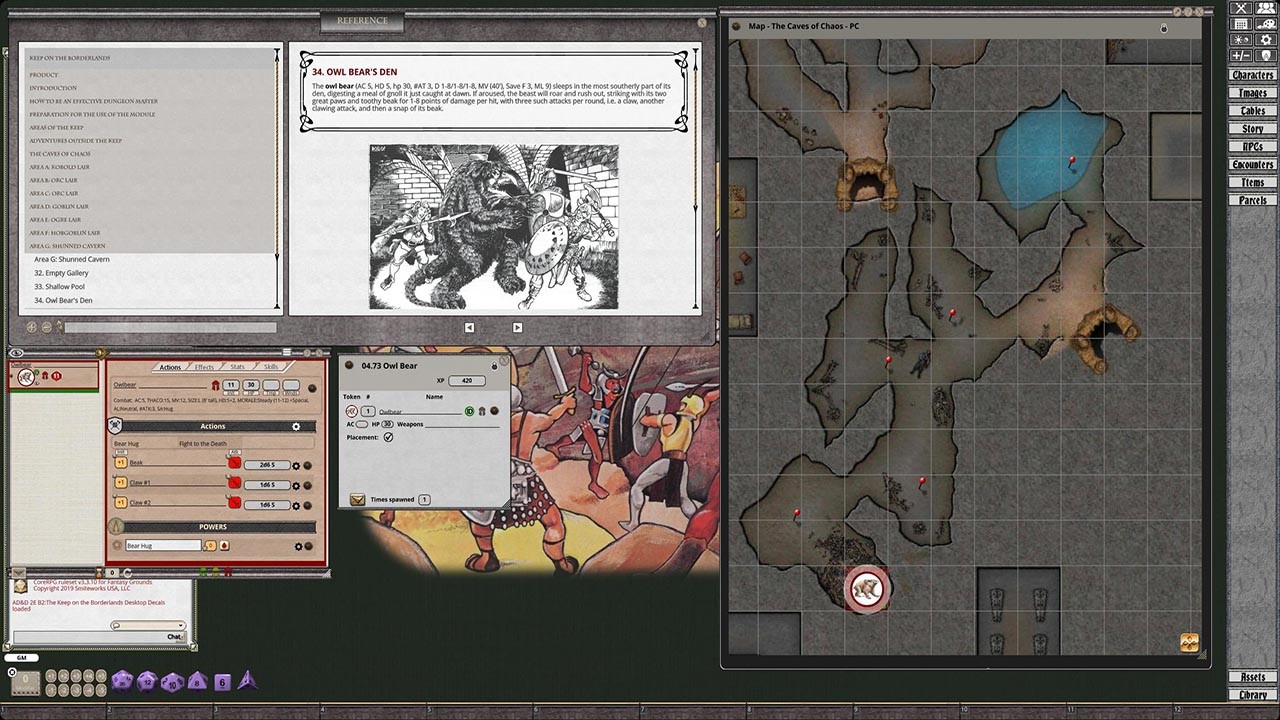Lock the 04.73 Owl Bear encounter window
This screenshot has width=1280, height=720.
pyautogui.click(x=494, y=366)
